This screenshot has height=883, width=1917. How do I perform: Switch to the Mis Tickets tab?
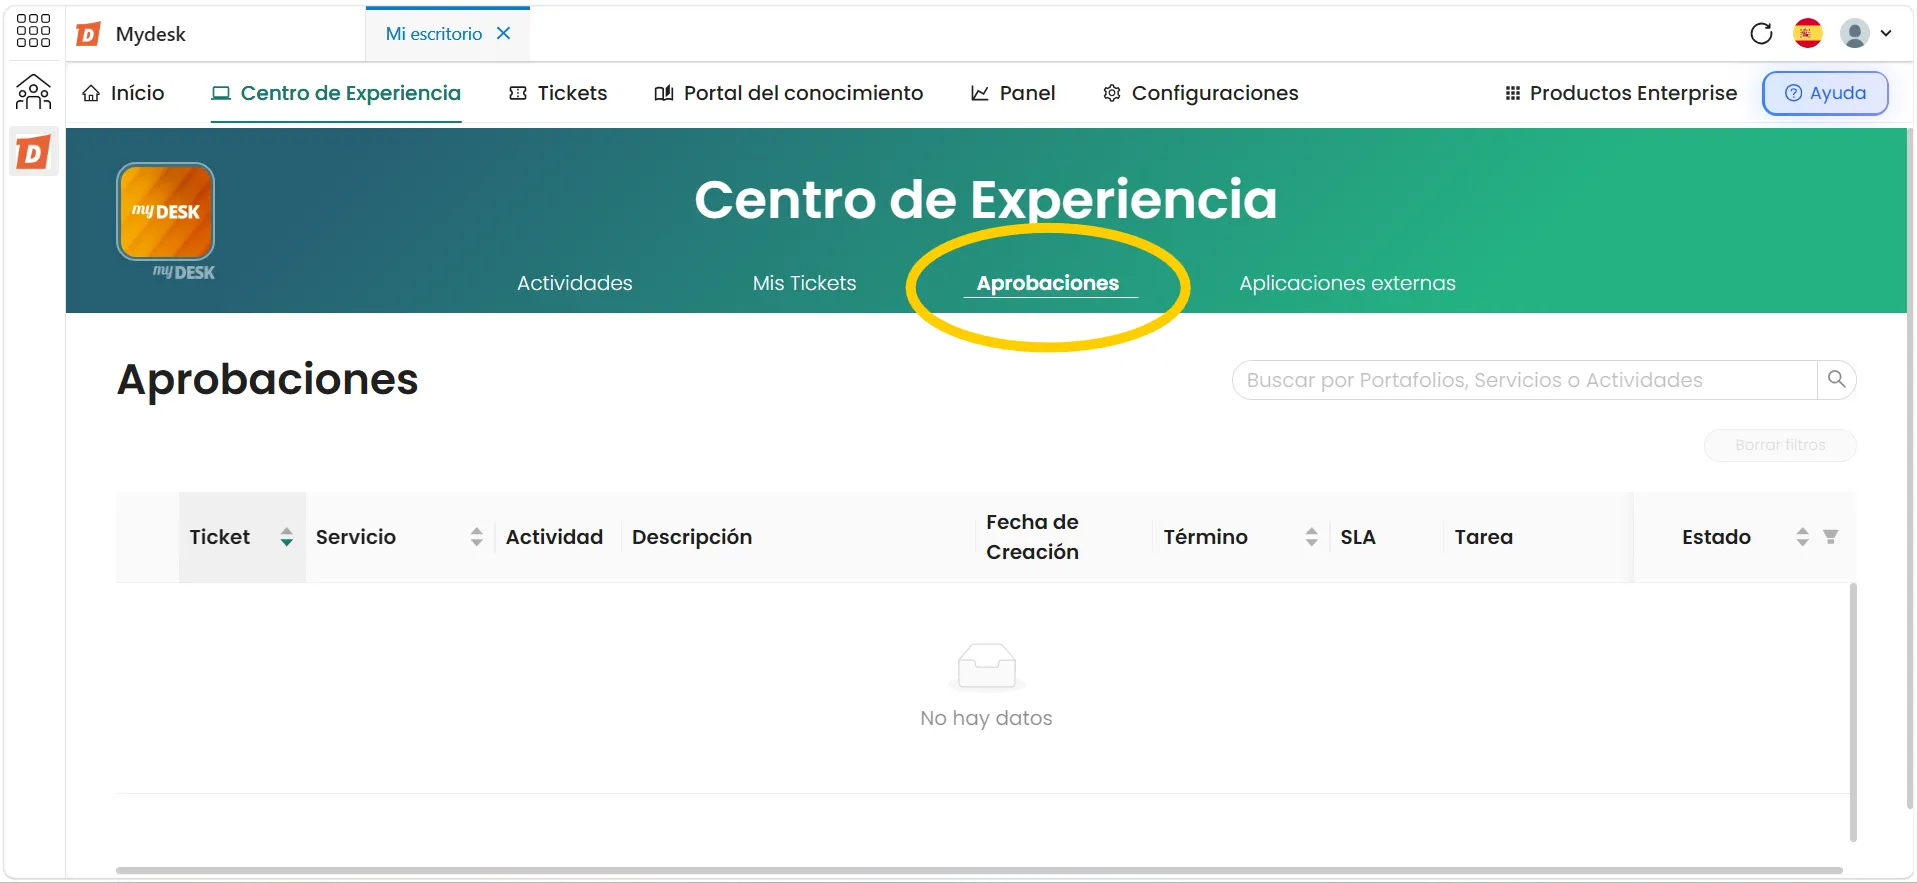coord(804,283)
